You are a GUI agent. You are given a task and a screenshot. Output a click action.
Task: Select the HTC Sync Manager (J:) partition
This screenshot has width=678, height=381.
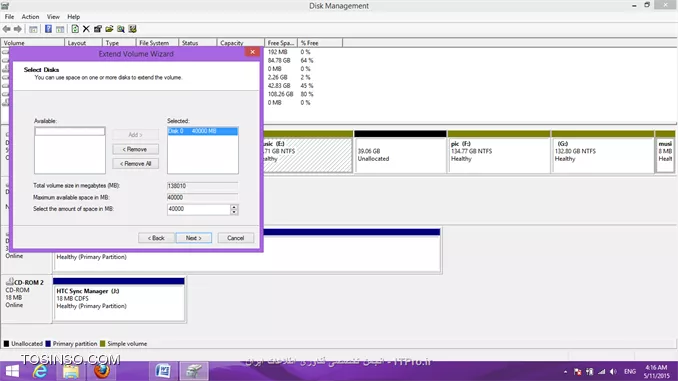119,299
